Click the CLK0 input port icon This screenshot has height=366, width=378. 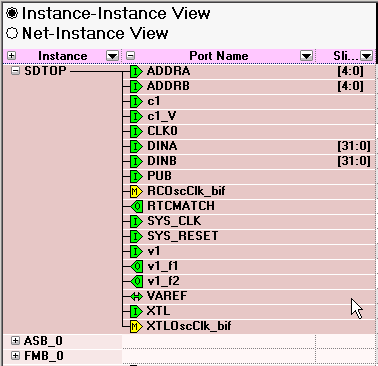click(136, 131)
